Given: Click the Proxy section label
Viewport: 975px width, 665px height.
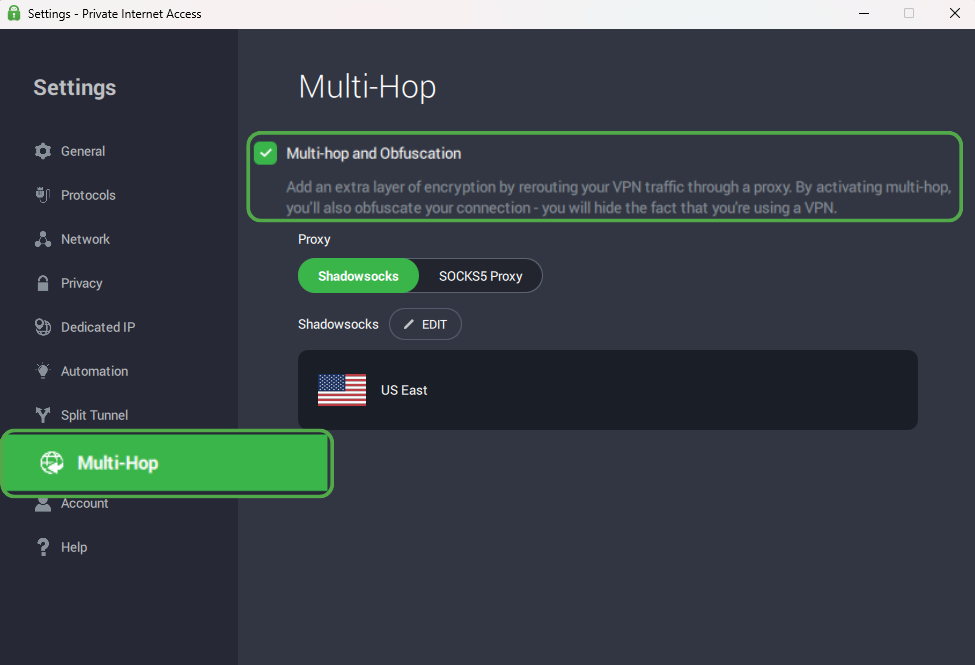Looking at the screenshot, I should click(x=314, y=239).
